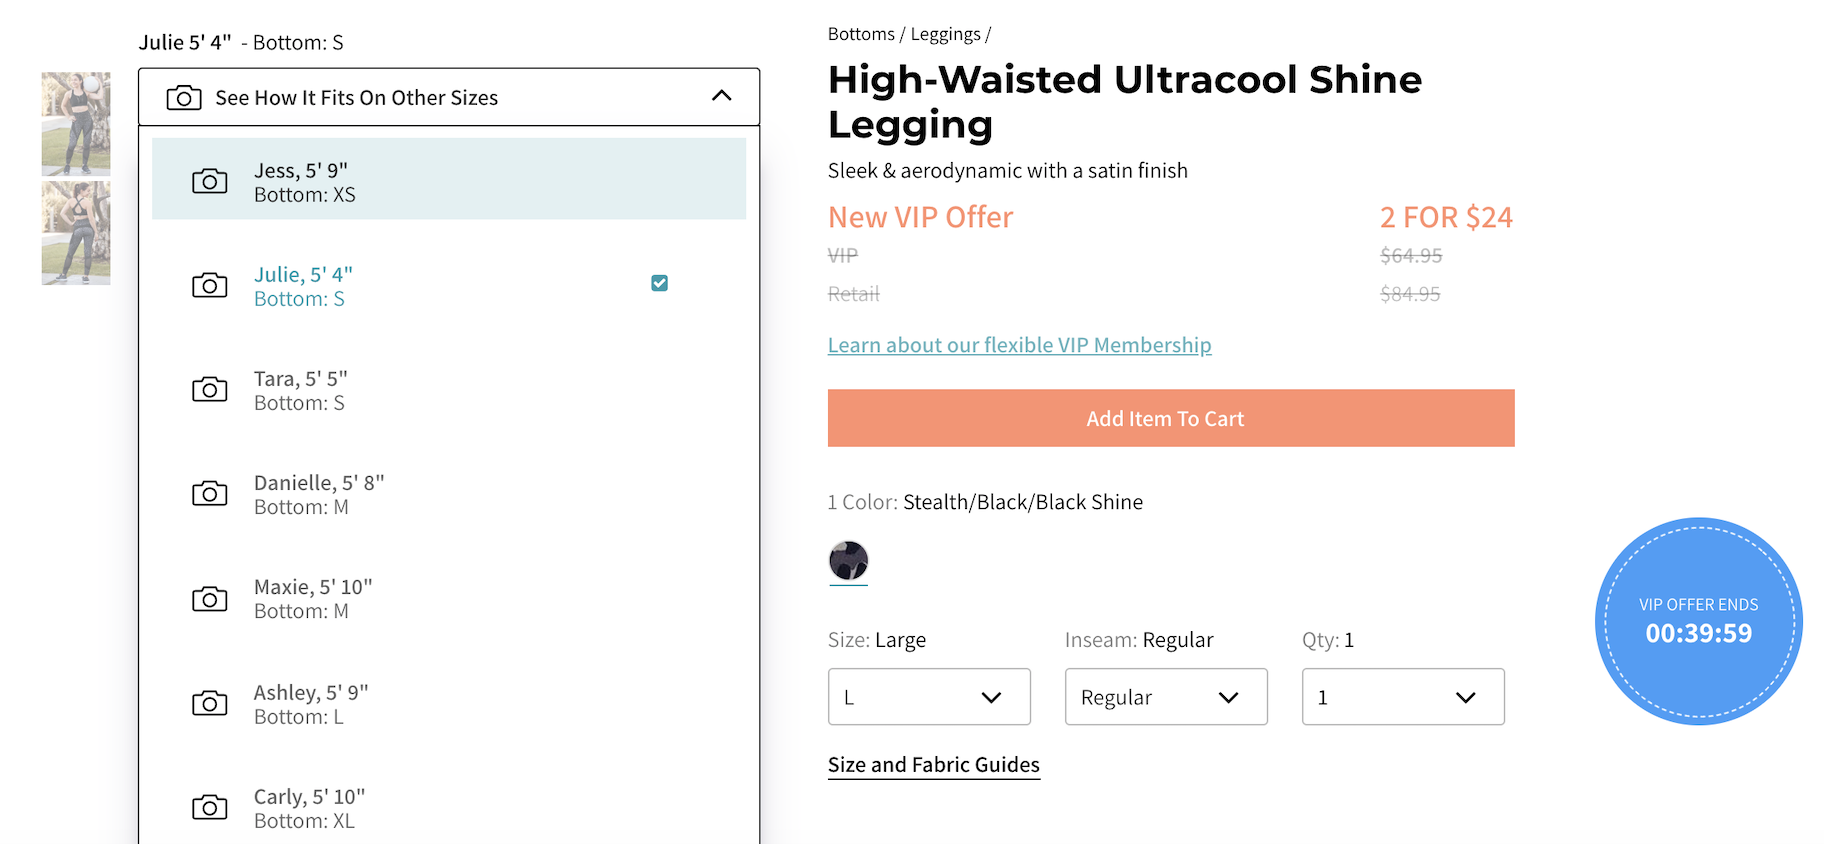Click Add Item To Cart button
Screen dimensions: 1824x844
tap(1170, 418)
